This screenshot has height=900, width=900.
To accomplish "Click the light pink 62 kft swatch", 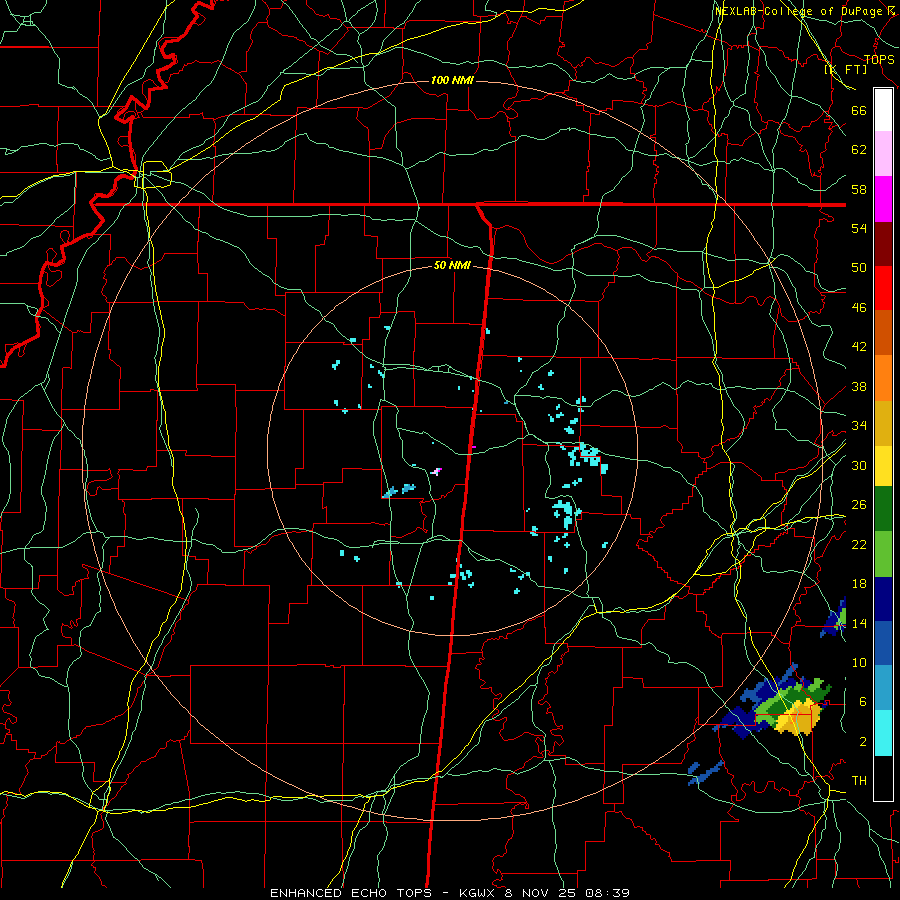I will 883,154.
